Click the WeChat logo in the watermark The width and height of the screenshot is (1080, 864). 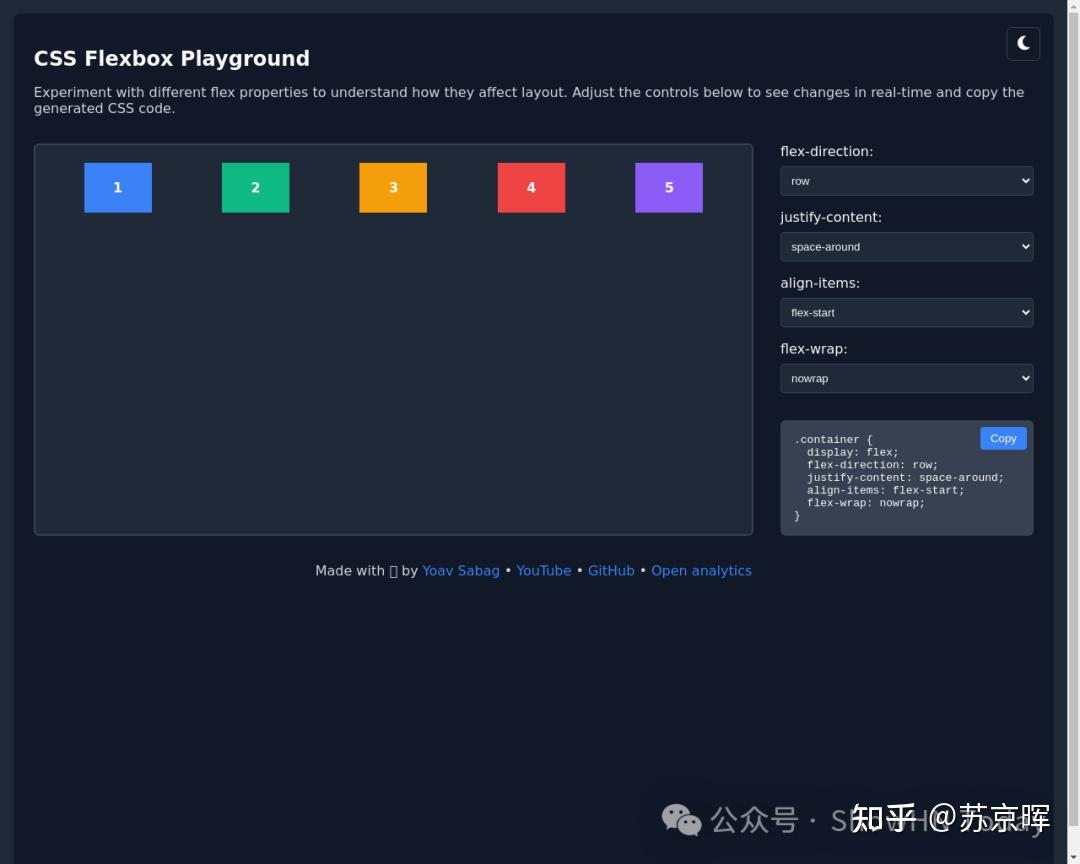tap(681, 820)
